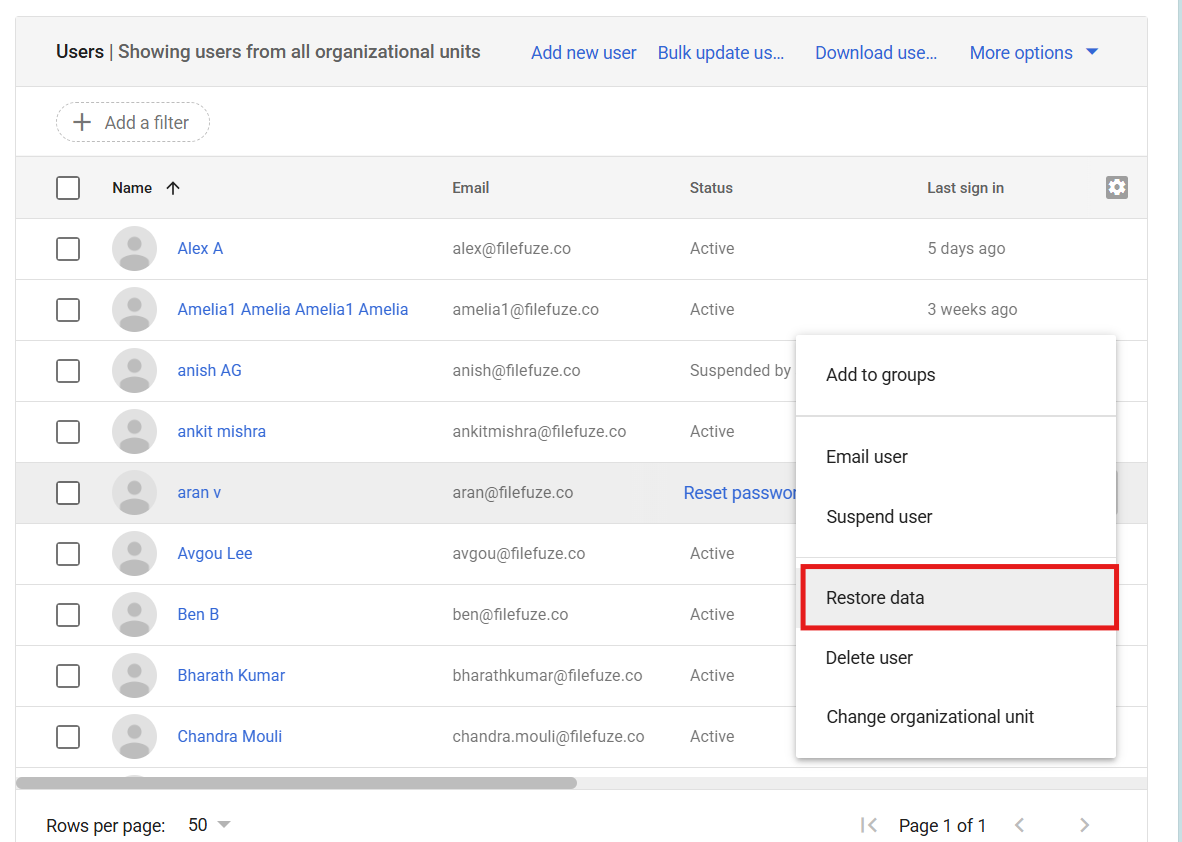Click the Add a filter button
Viewport: 1182px width, 842px height.
[x=133, y=122]
